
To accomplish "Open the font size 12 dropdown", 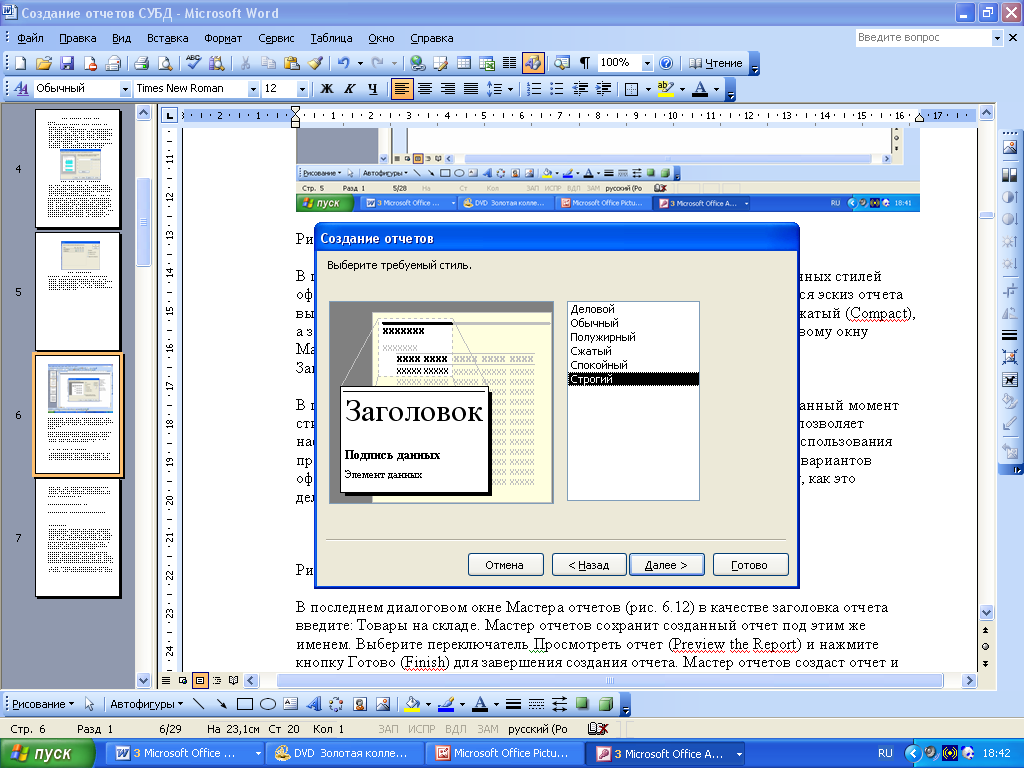I will point(302,89).
